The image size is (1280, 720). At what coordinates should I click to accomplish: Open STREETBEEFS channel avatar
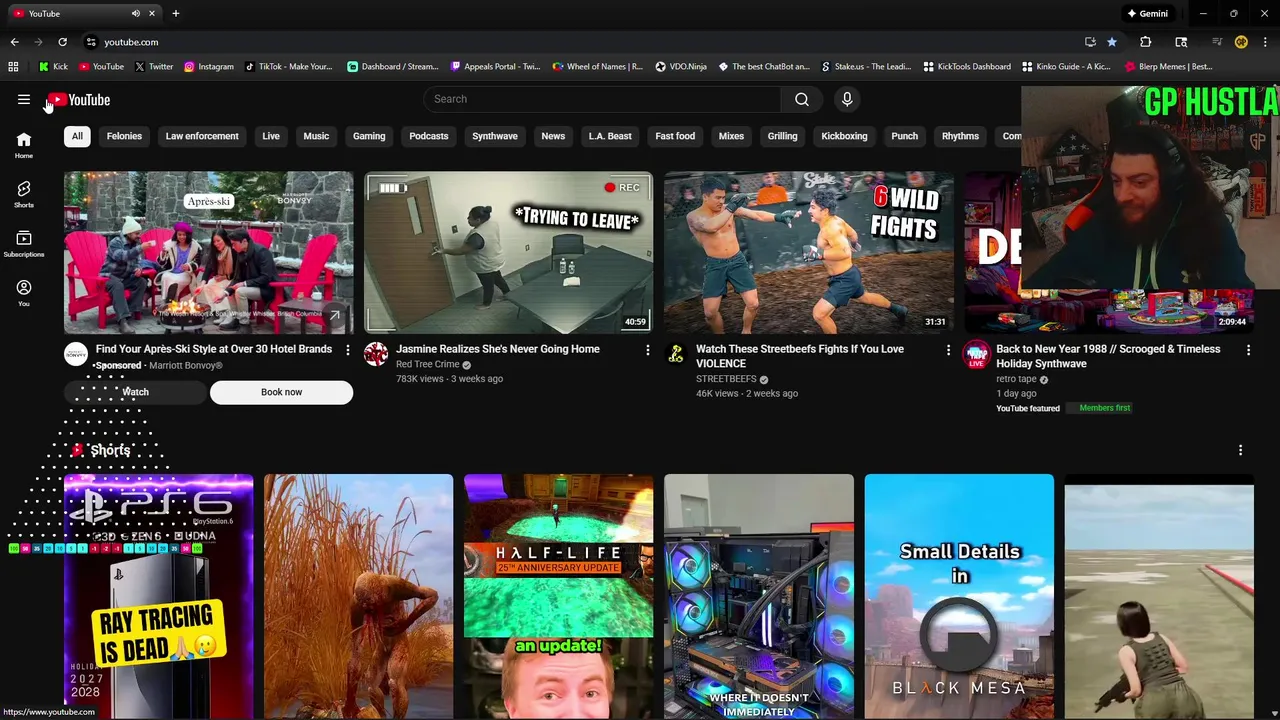(x=676, y=354)
